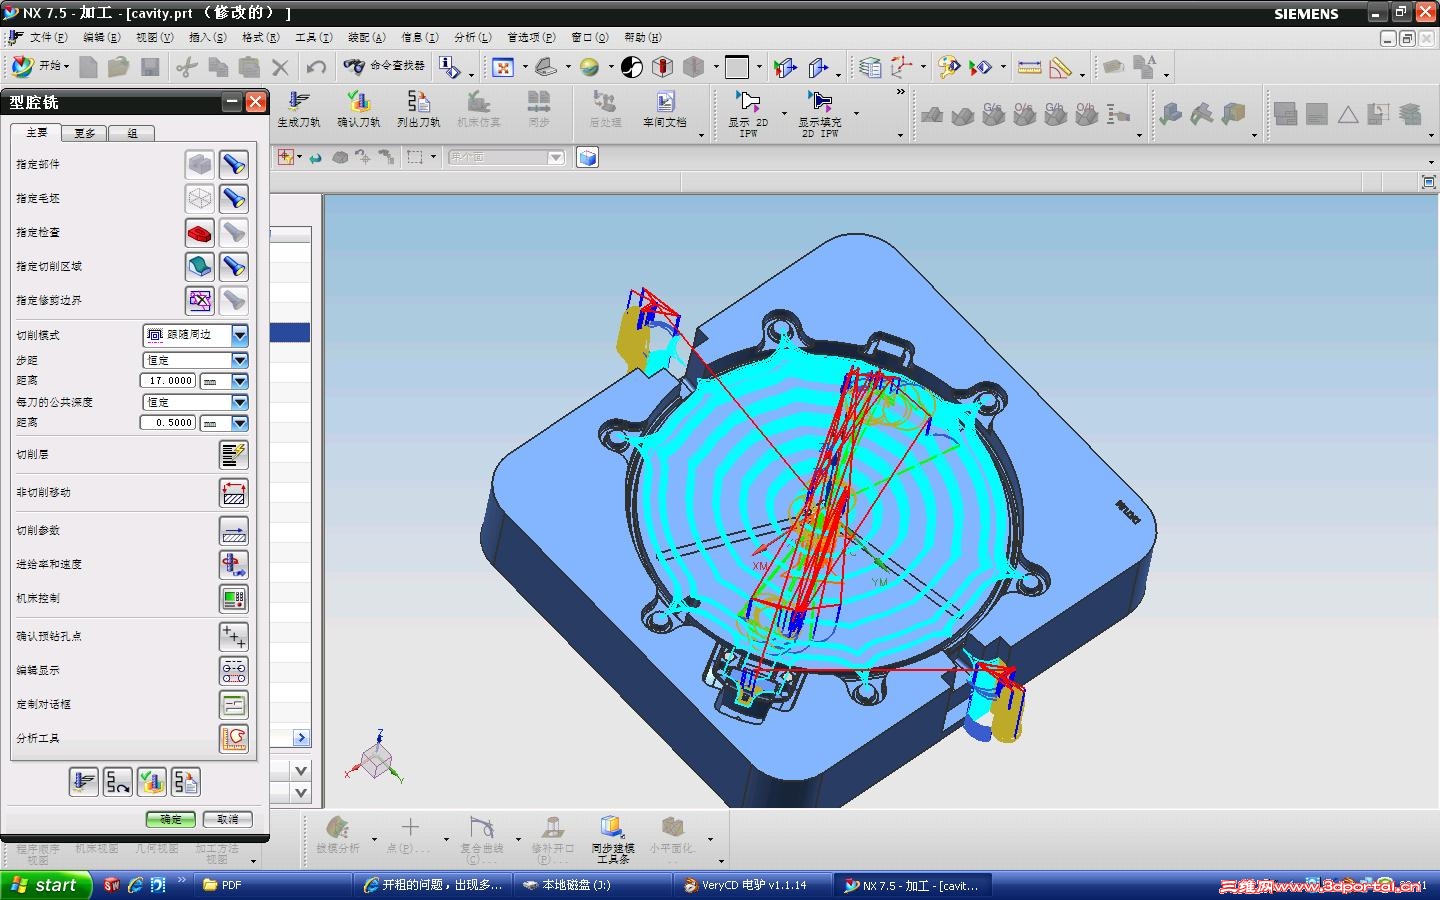Click 显示填充 2D IPW toolbar icon
This screenshot has height=900, width=1440.
(x=819, y=112)
